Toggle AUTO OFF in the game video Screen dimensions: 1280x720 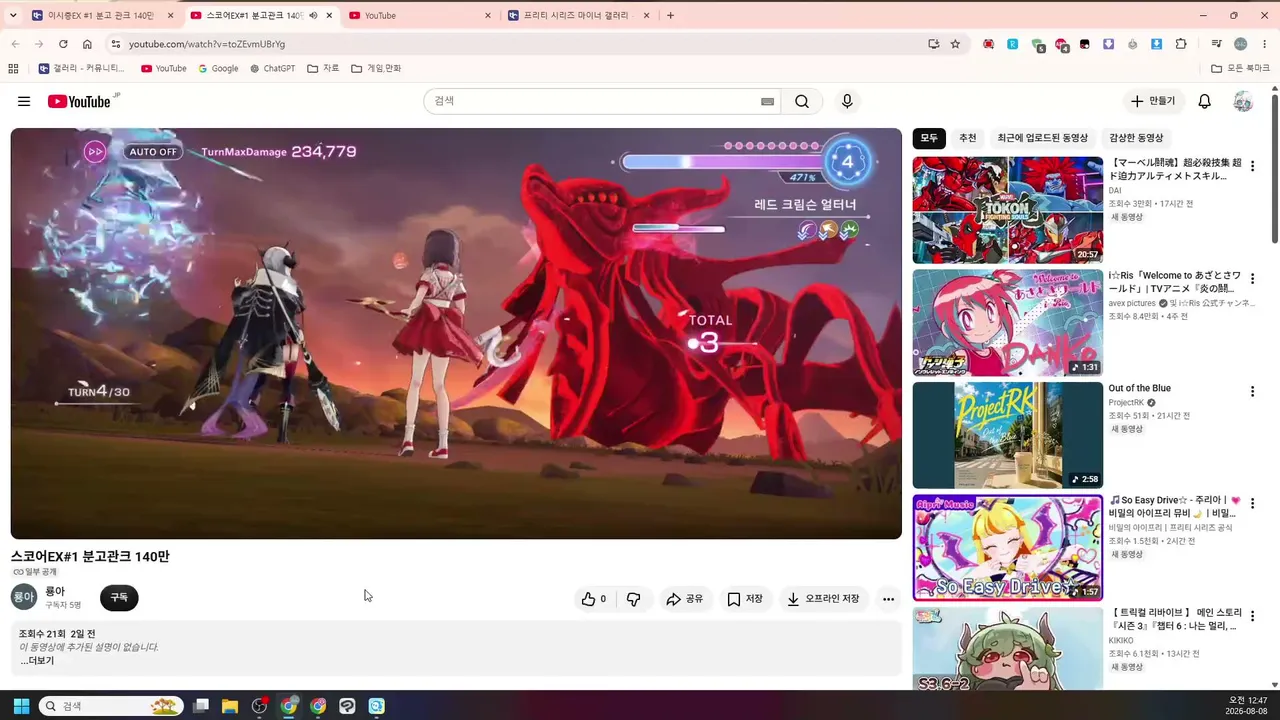tap(153, 152)
